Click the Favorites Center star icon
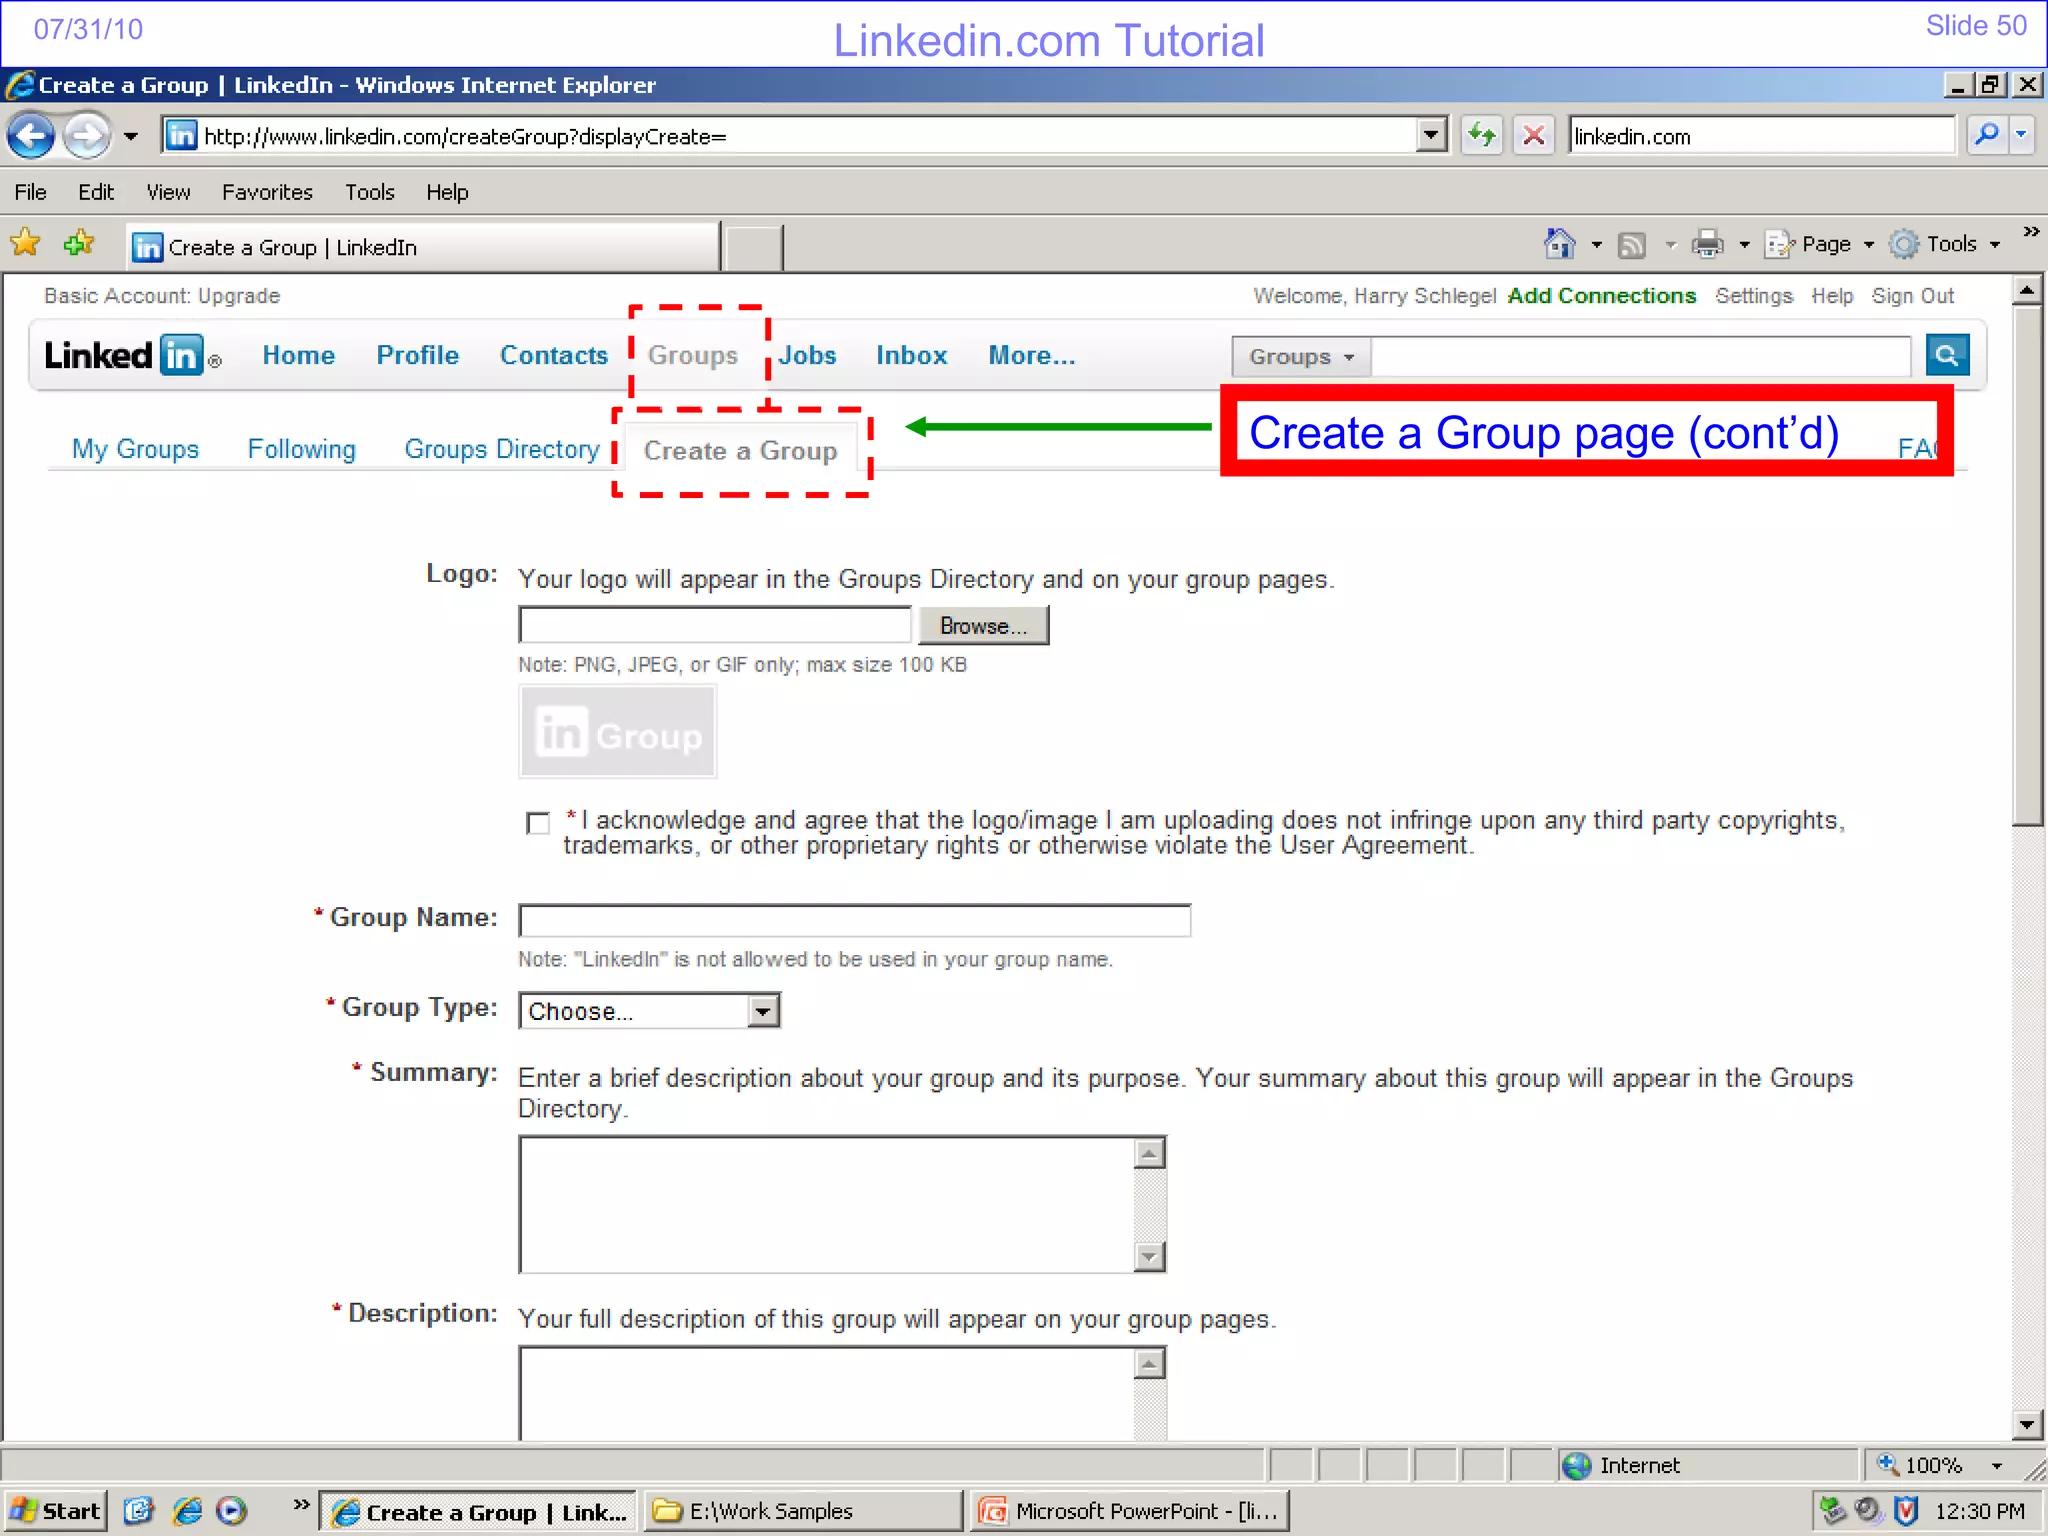The image size is (2048, 1536). coord(25,243)
